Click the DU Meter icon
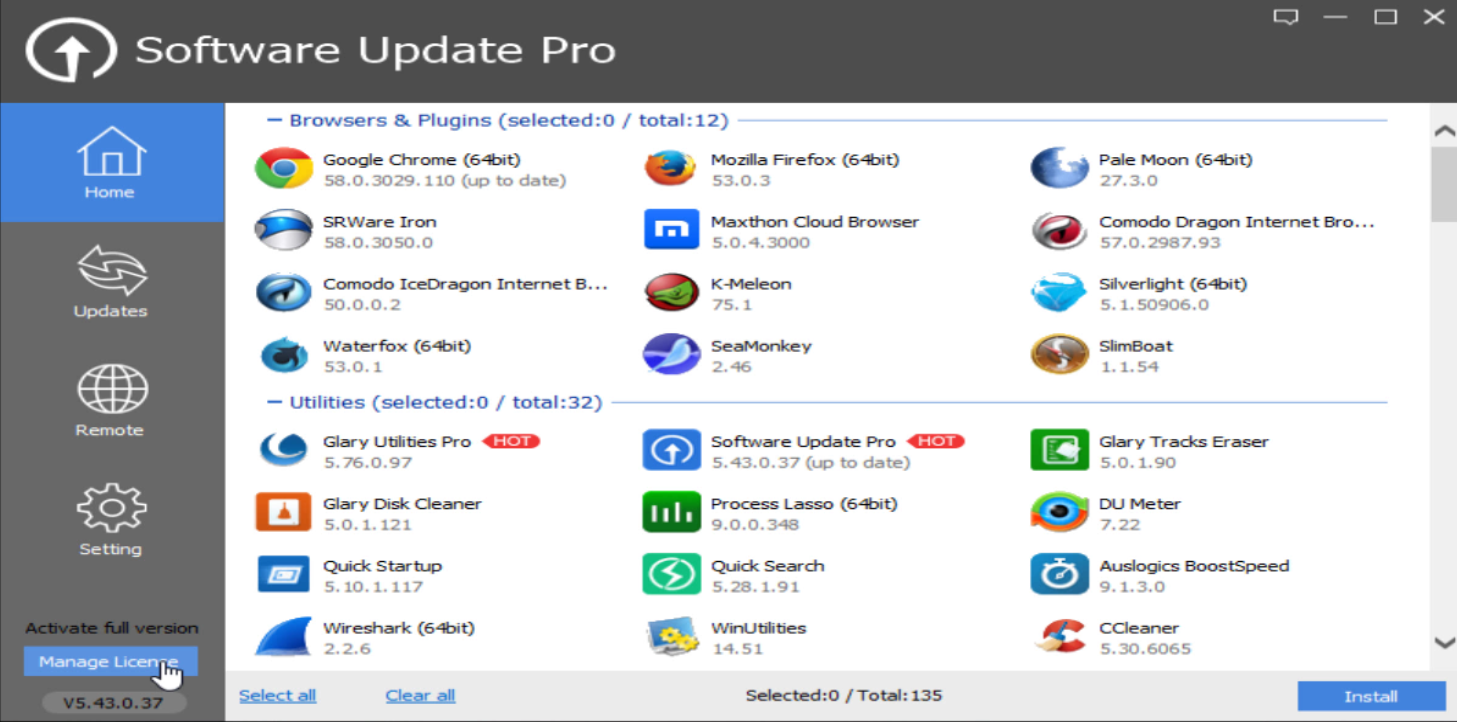Image resolution: width=1457 pixels, height=722 pixels. (x=1059, y=512)
